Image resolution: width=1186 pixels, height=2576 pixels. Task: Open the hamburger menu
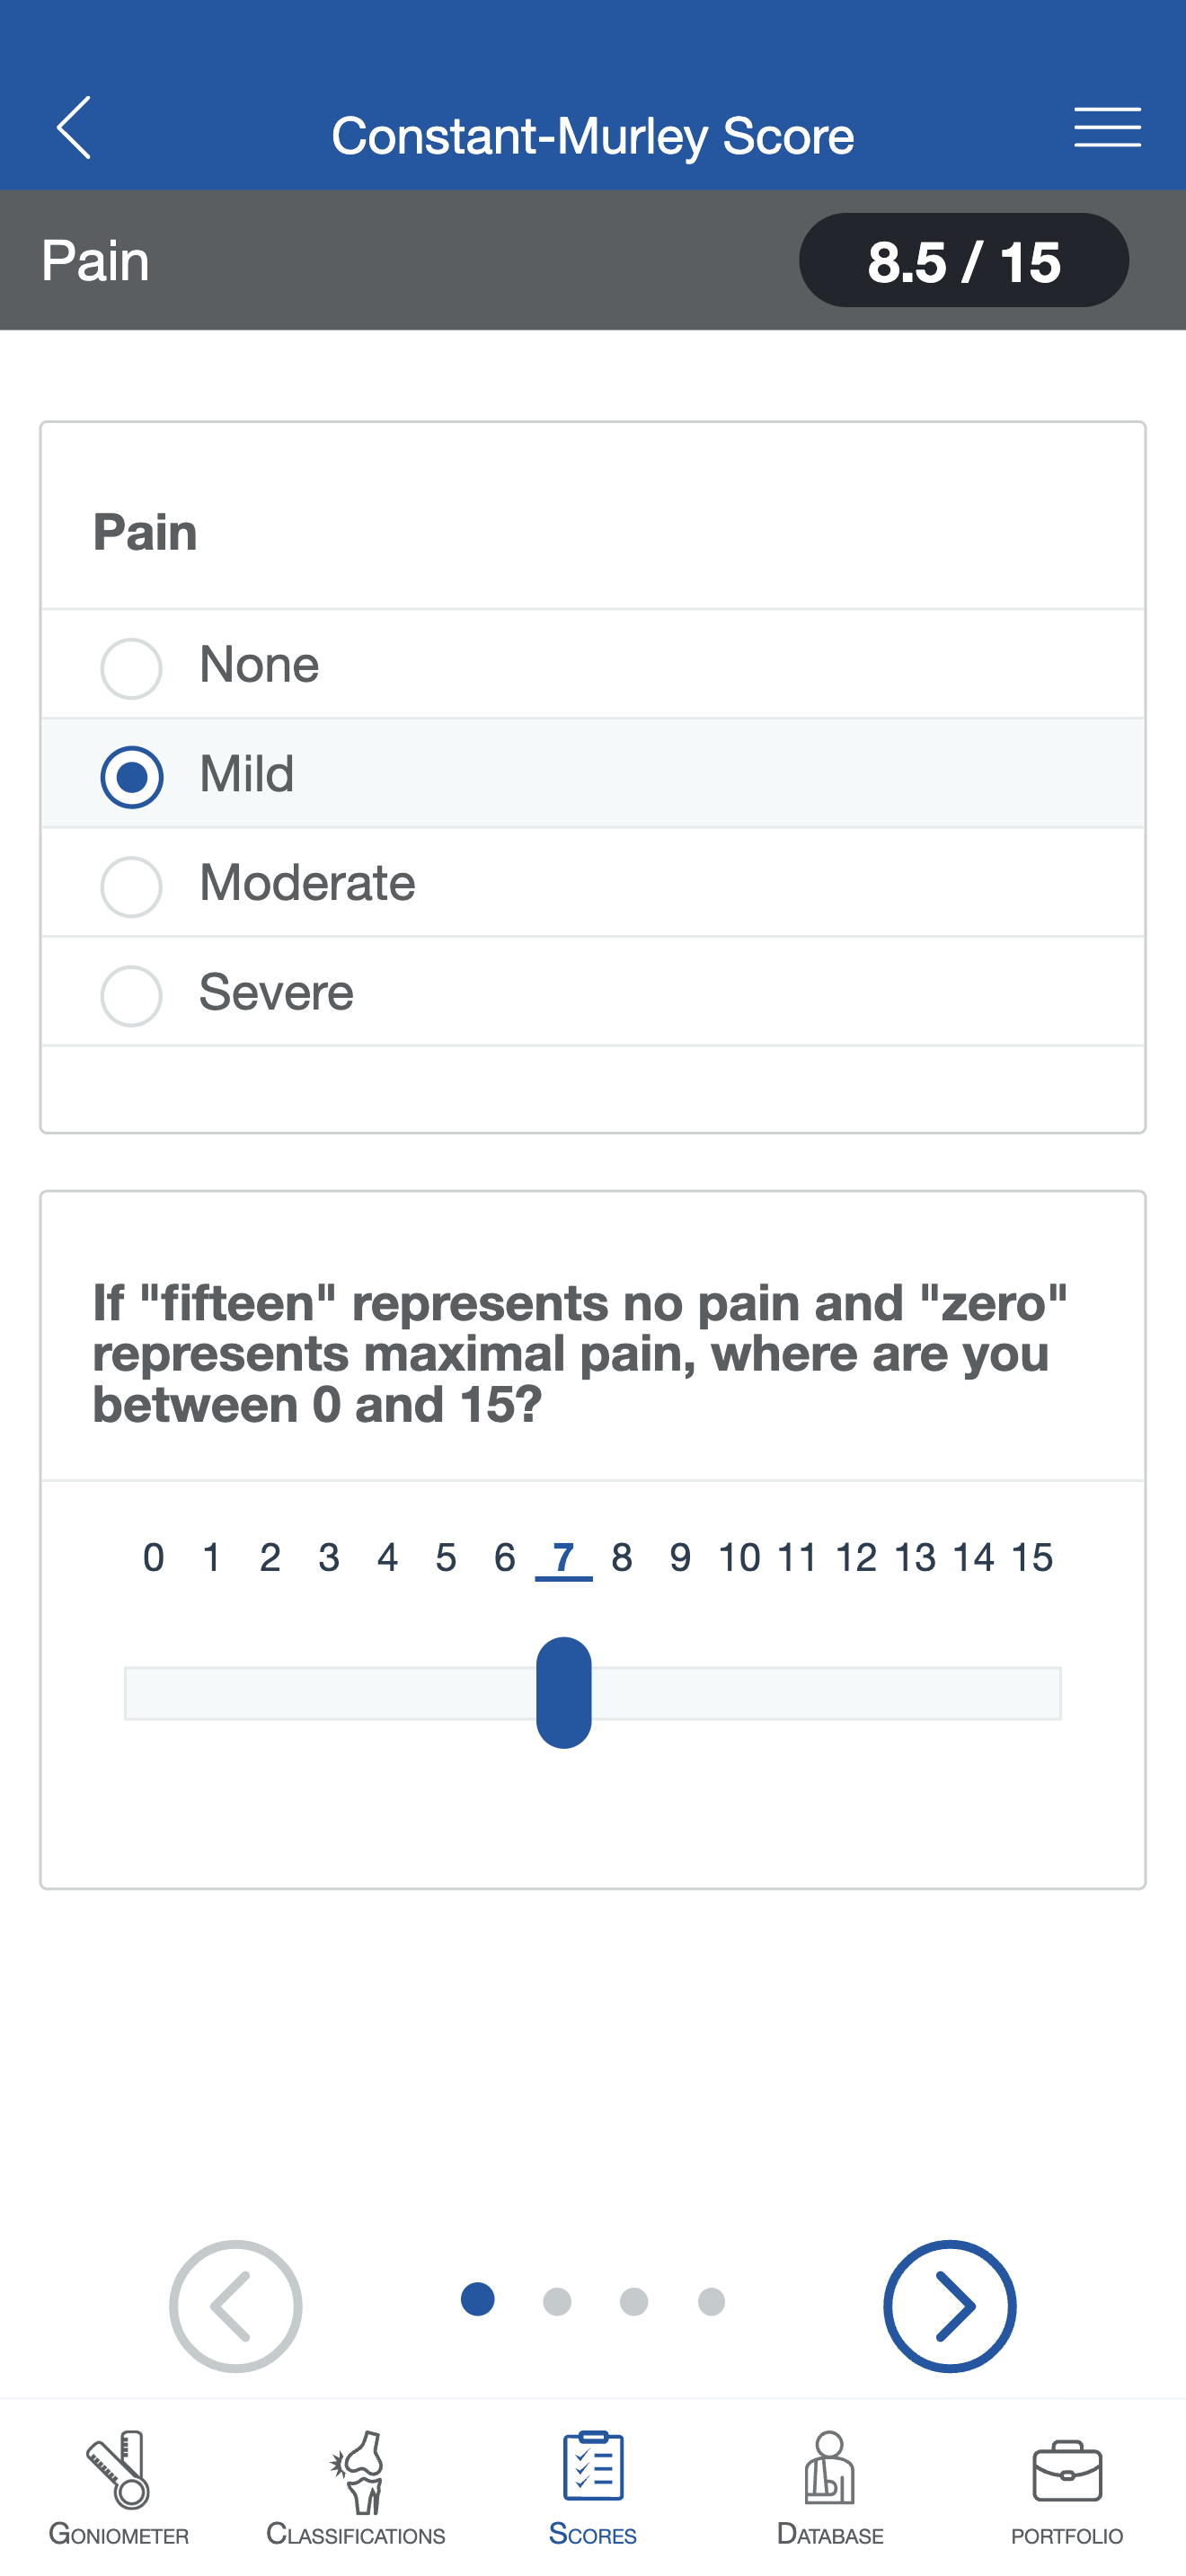coord(1108,130)
